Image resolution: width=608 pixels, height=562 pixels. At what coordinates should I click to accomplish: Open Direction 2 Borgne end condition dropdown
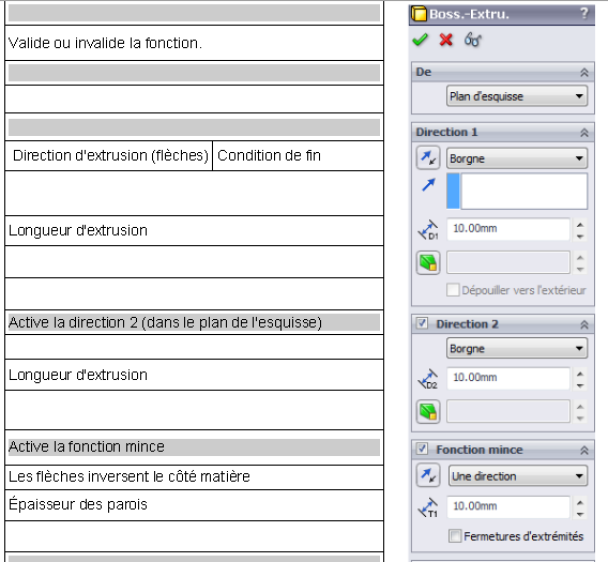pyautogui.click(x=517, y=348)
